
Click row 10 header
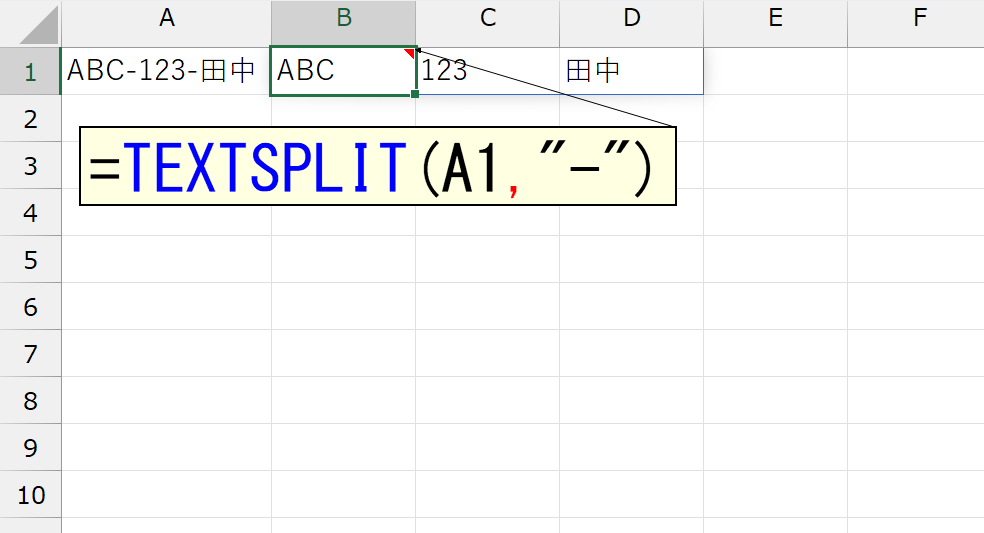coord(30,495)
